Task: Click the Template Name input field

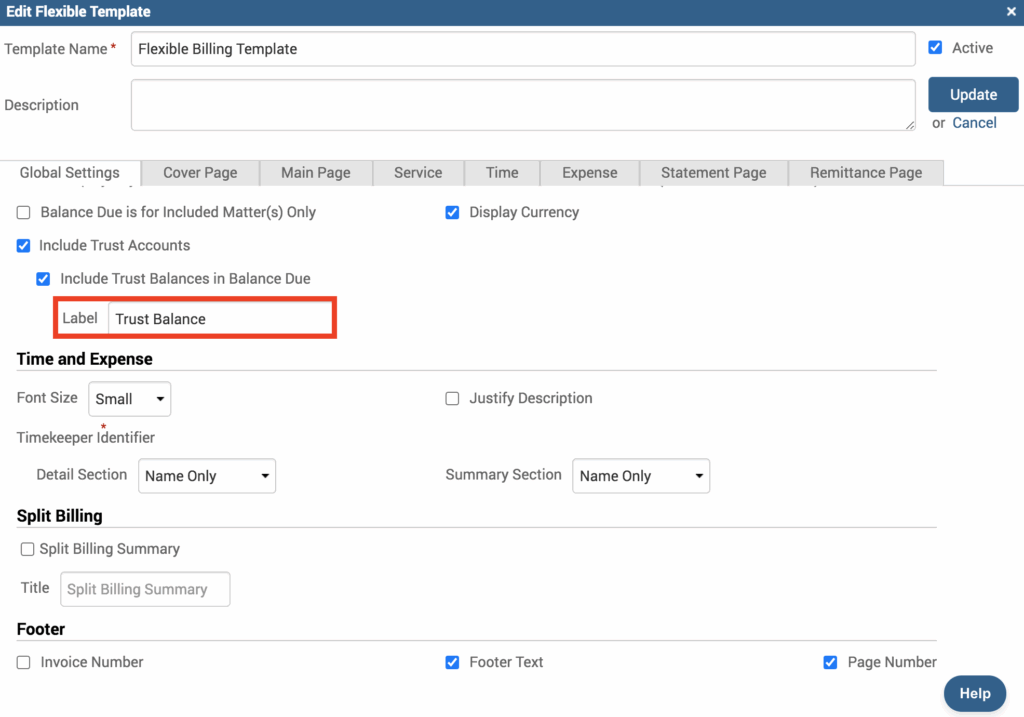Action: coord(522,49)
